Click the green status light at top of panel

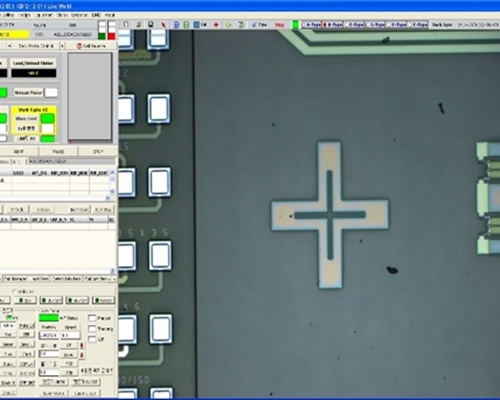[x=102, y=36]
